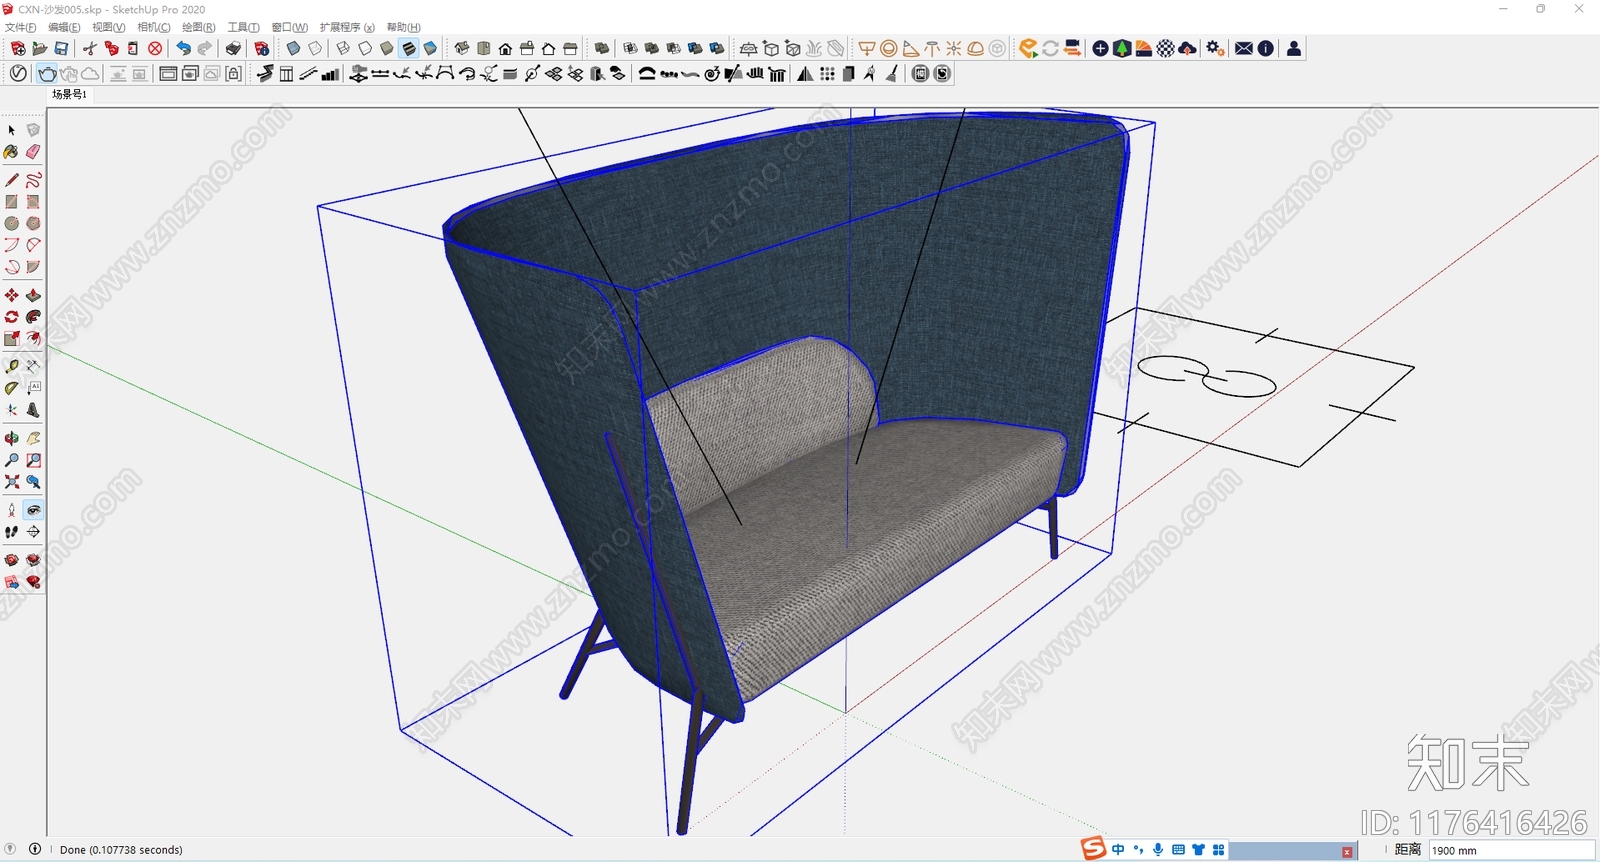Image resolution: width=1600 pixels, height=862 pixels.
Task: Activate the Move tool
Action: [x=11, y=295]
